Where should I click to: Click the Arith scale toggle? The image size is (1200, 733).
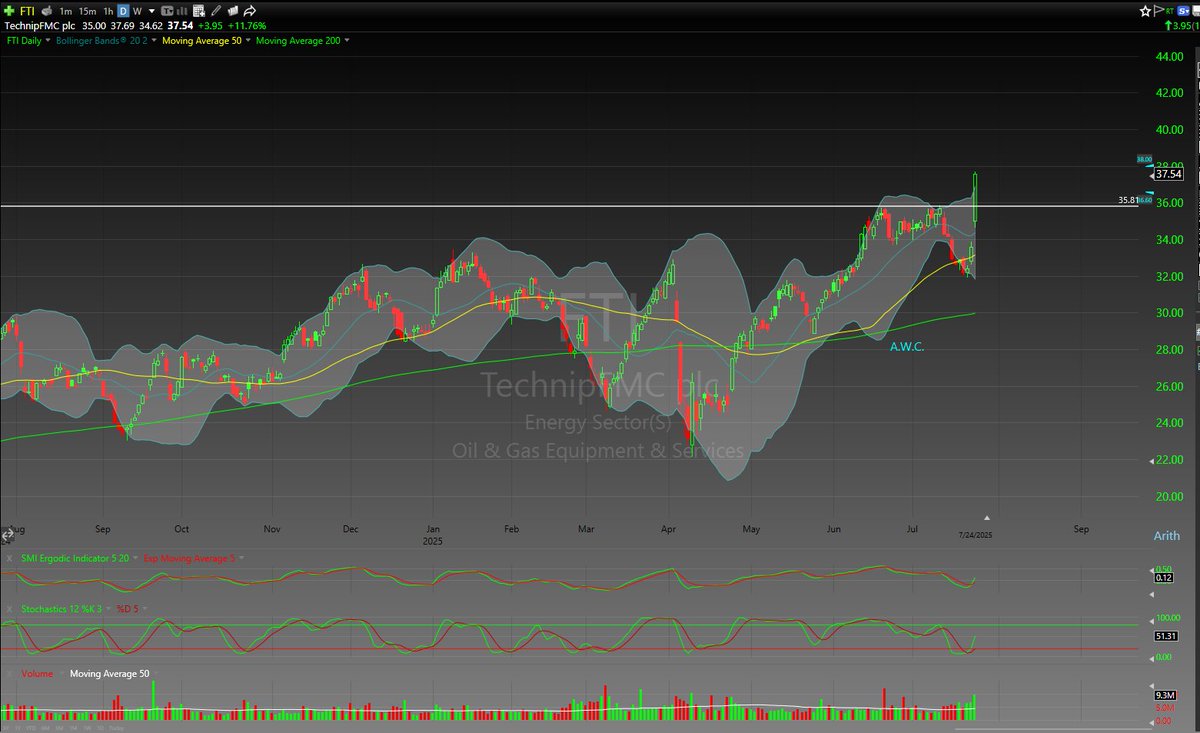(1166, 535)
